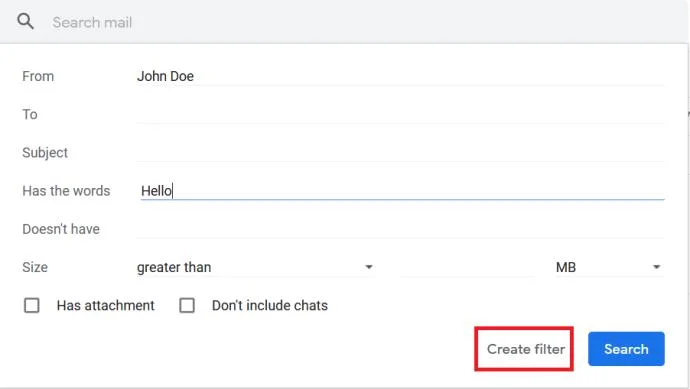Click the Has the words label
The height and width of the screenshot is (389, 690).
[66, 191]
